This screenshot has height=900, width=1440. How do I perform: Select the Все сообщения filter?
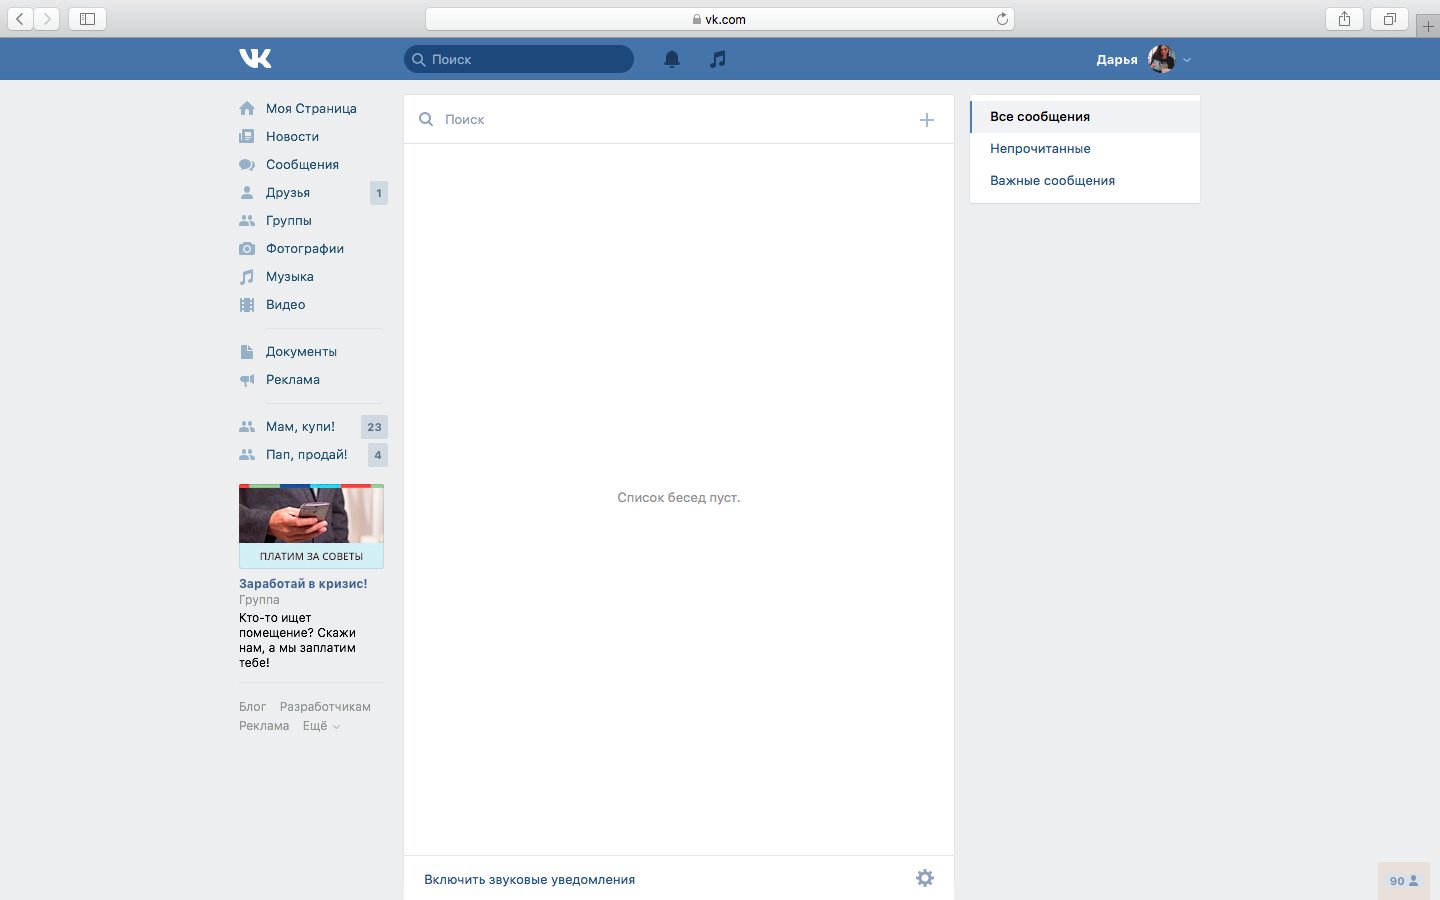tap(1085, 116)
